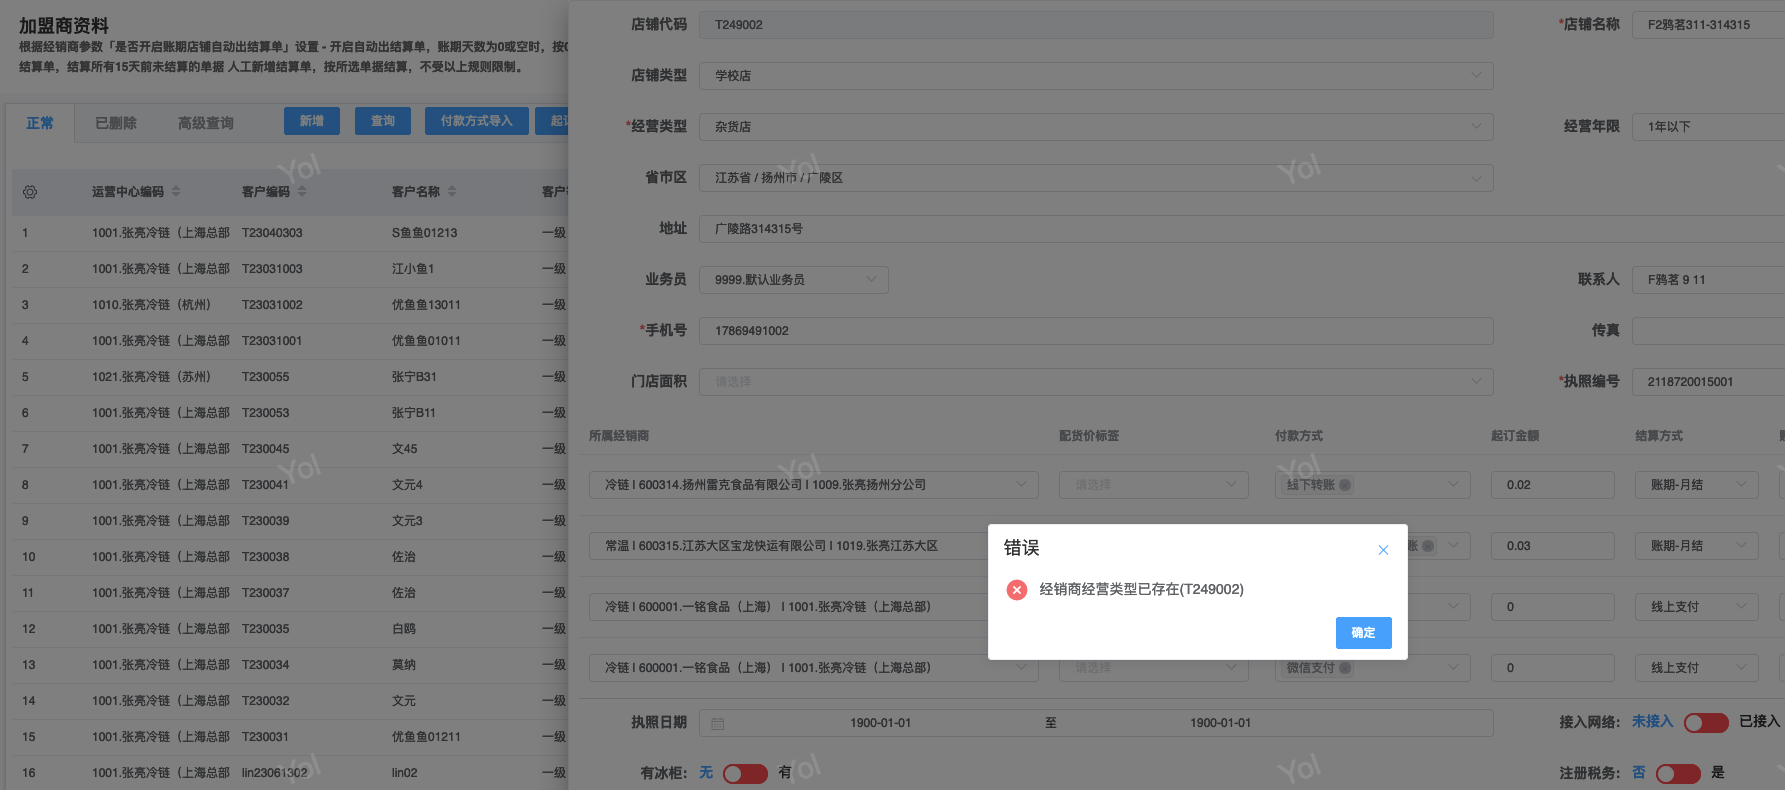The width and height of the screenshot is (1785, 790).
Task: Click customer code T230041
Action: click(265, 485)
